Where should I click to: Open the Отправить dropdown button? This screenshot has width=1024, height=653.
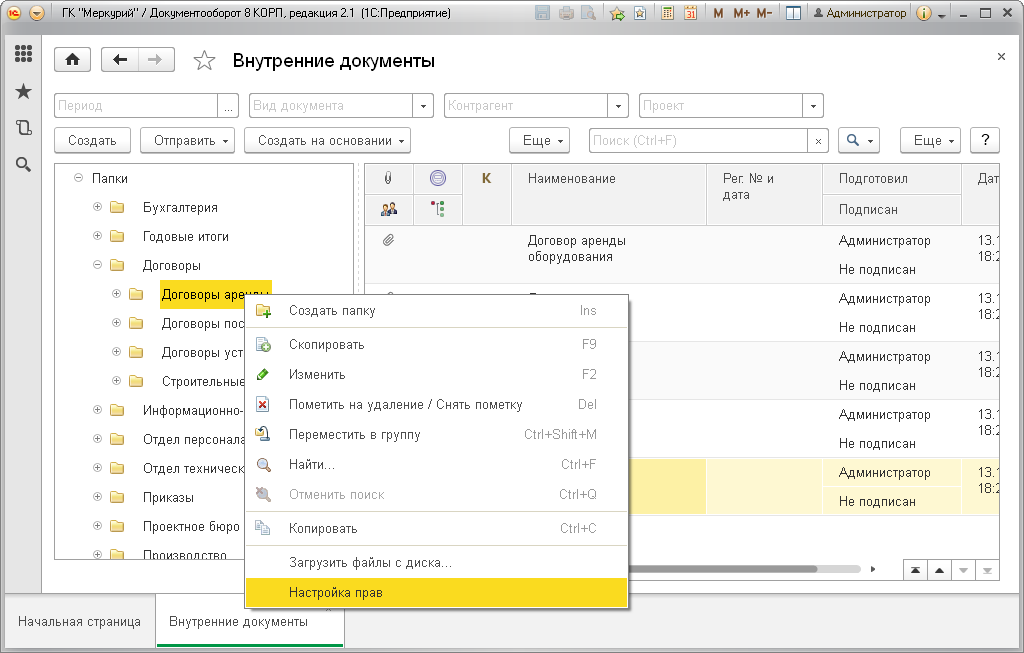coord(187,140)
